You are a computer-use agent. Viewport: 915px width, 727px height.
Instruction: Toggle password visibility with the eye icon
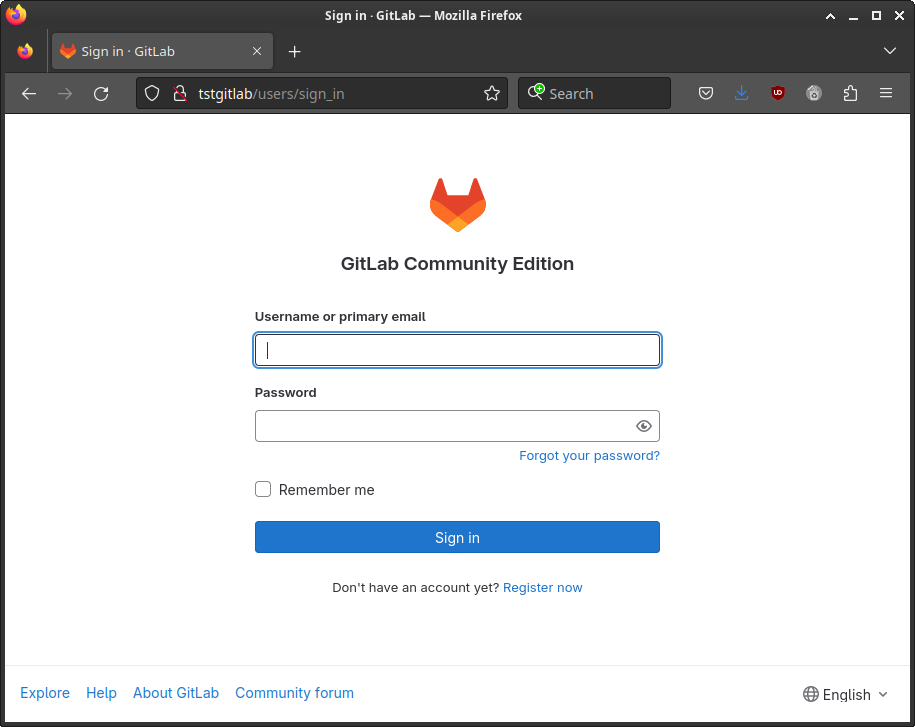point(643,426)
